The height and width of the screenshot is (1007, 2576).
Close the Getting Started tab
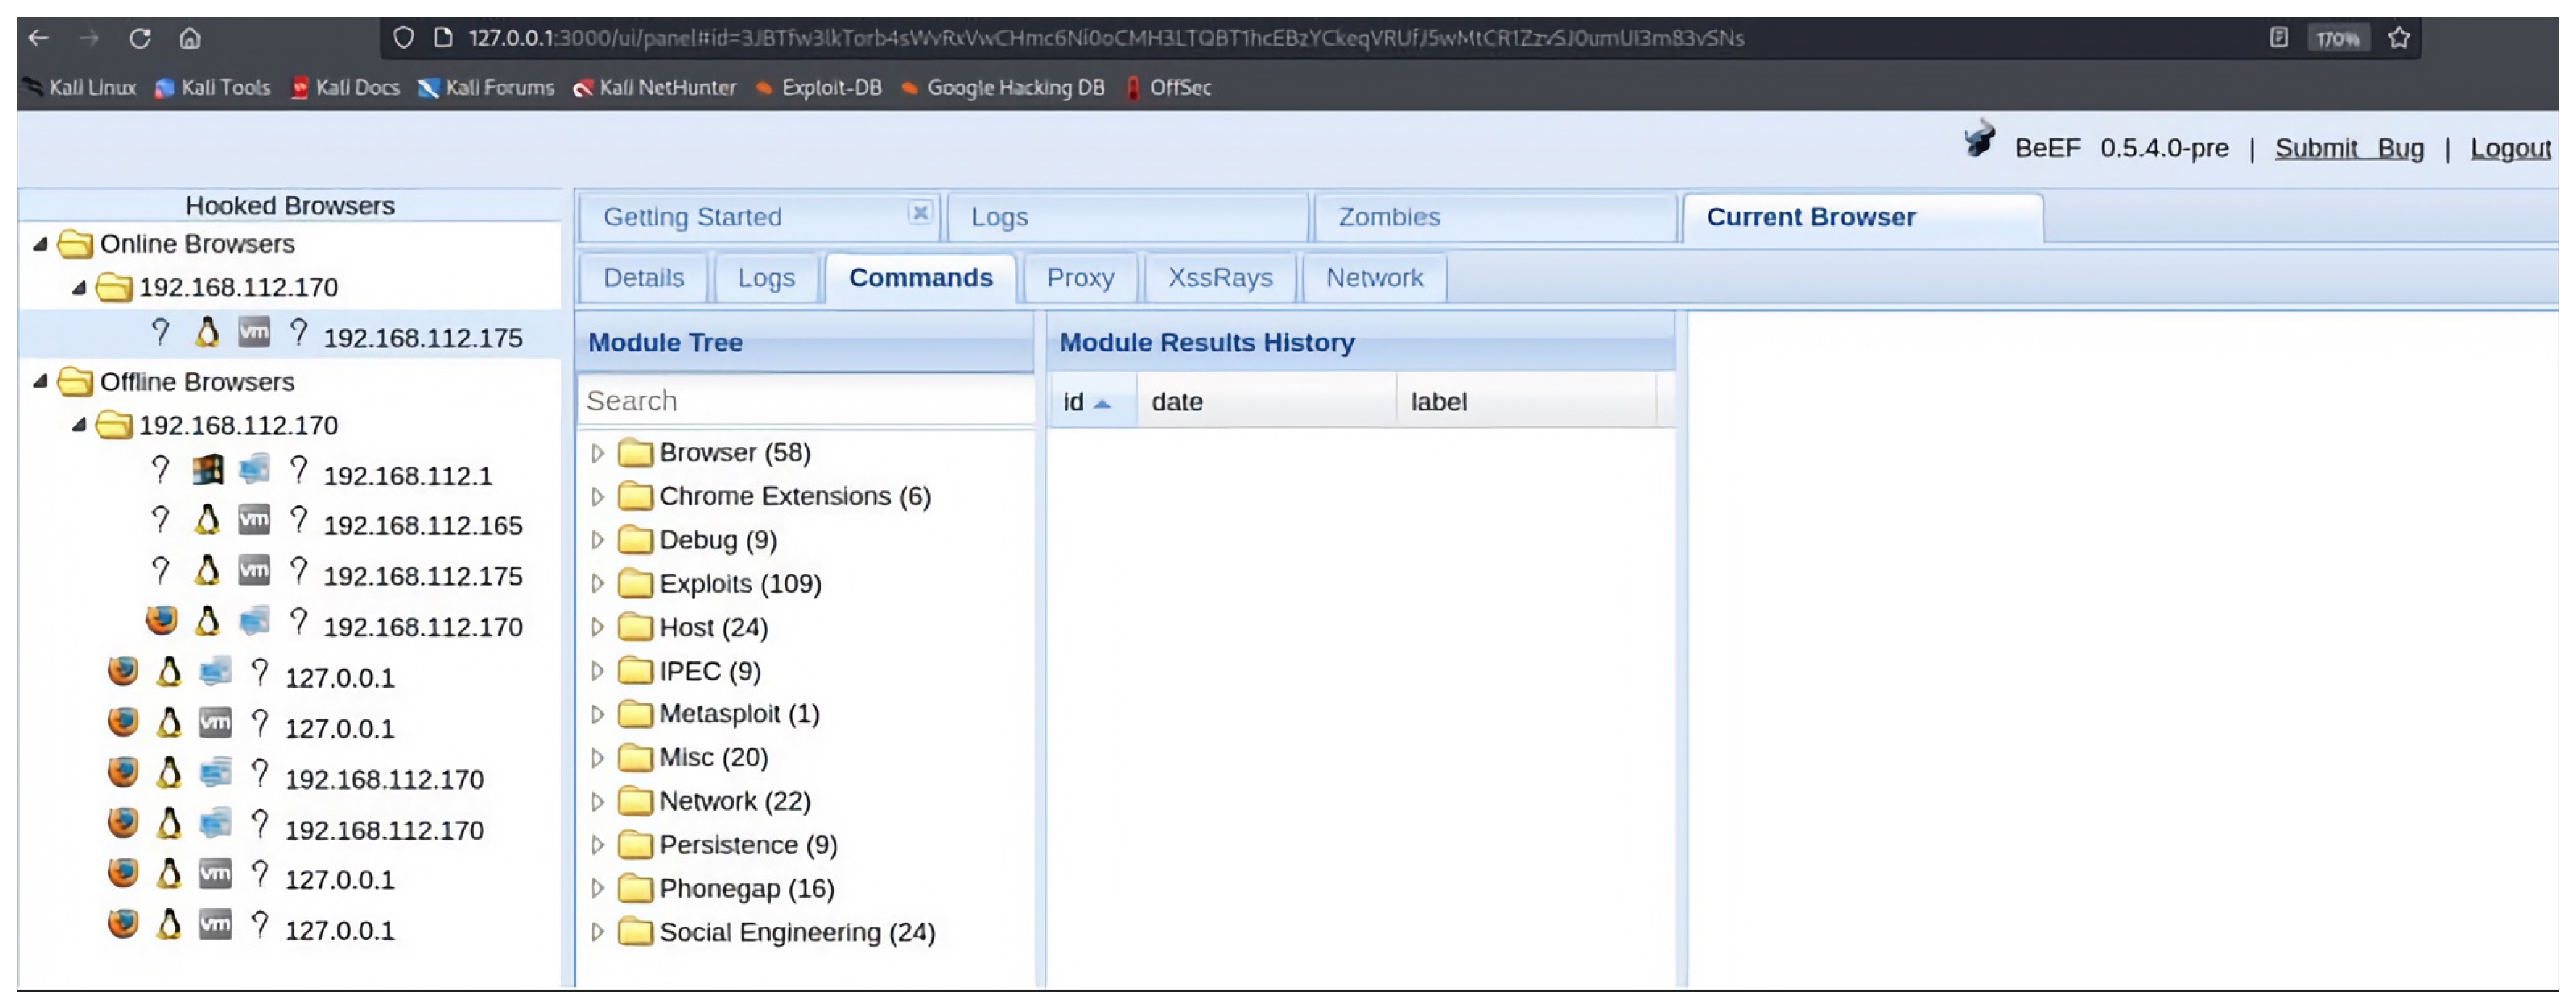[x=919, y=213]
